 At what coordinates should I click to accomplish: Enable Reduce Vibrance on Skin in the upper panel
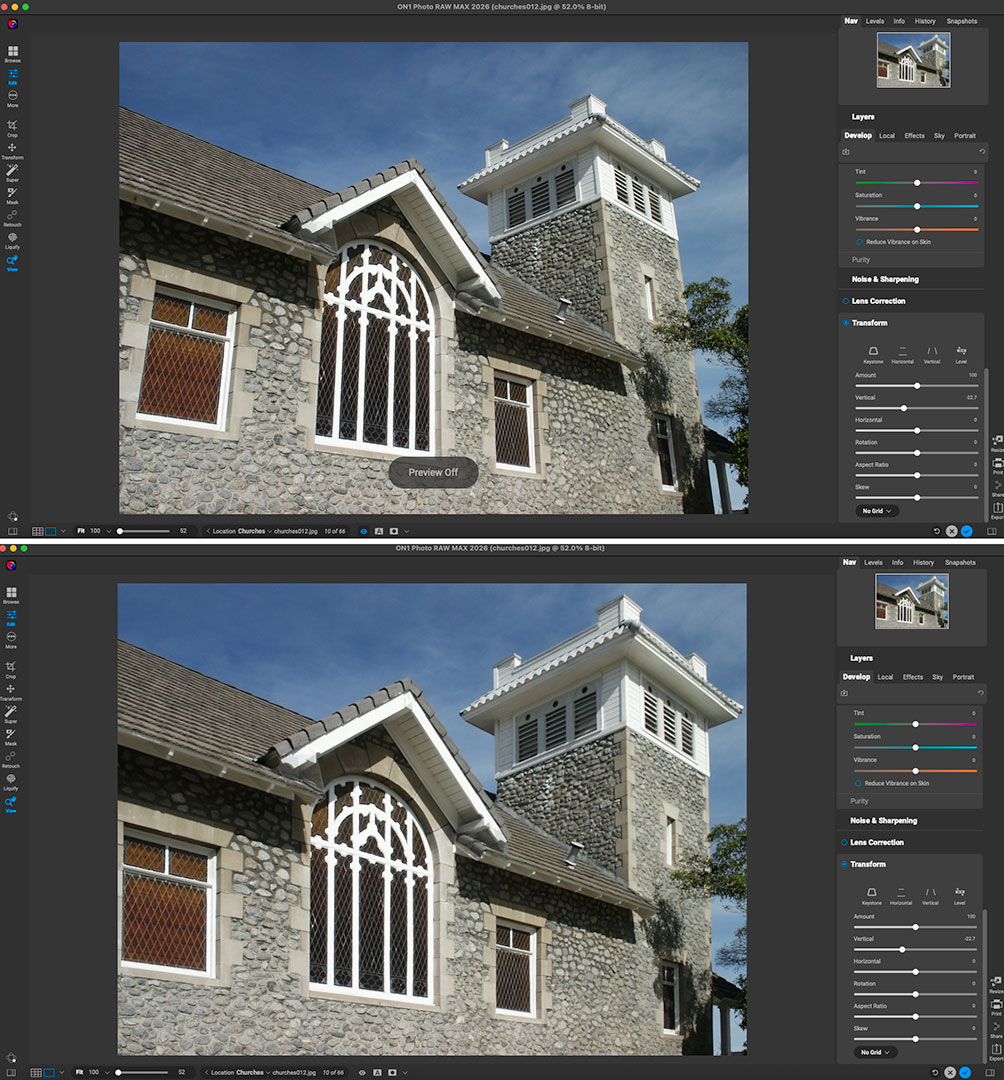point(859,242)
